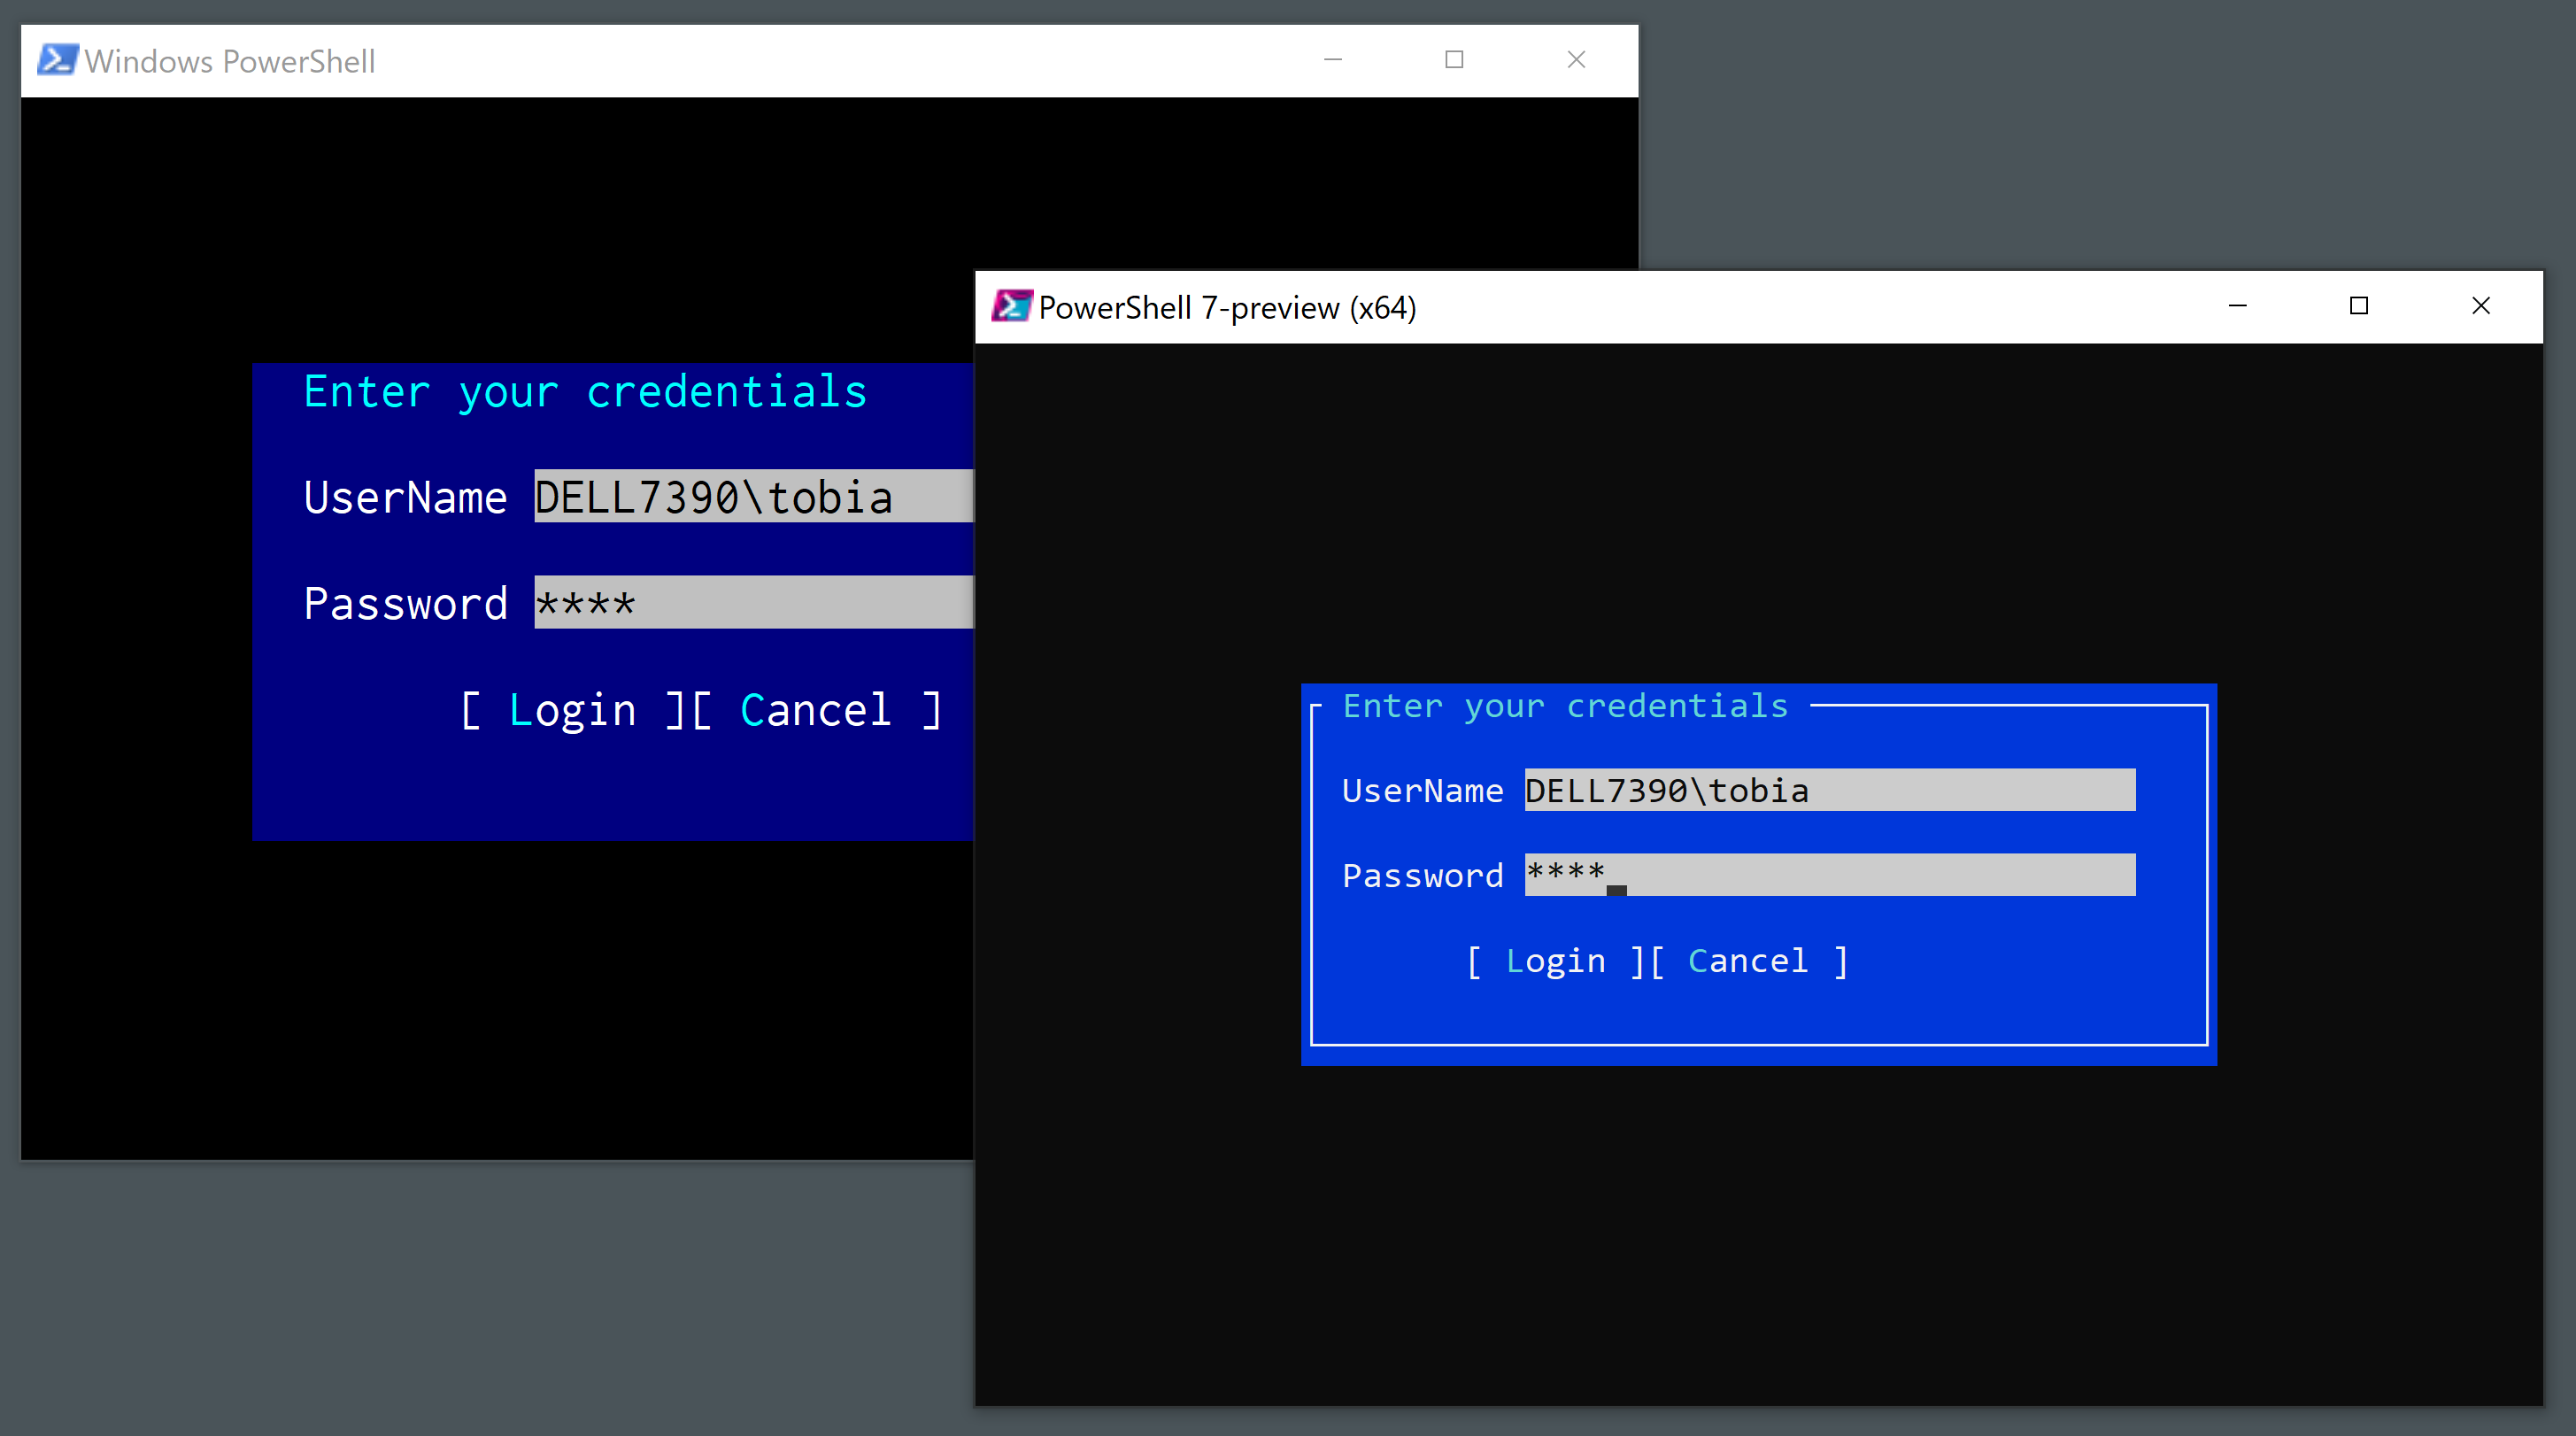
Task: Select the Password field in PowerShell 7-preview
Action: coord(1828,875)
